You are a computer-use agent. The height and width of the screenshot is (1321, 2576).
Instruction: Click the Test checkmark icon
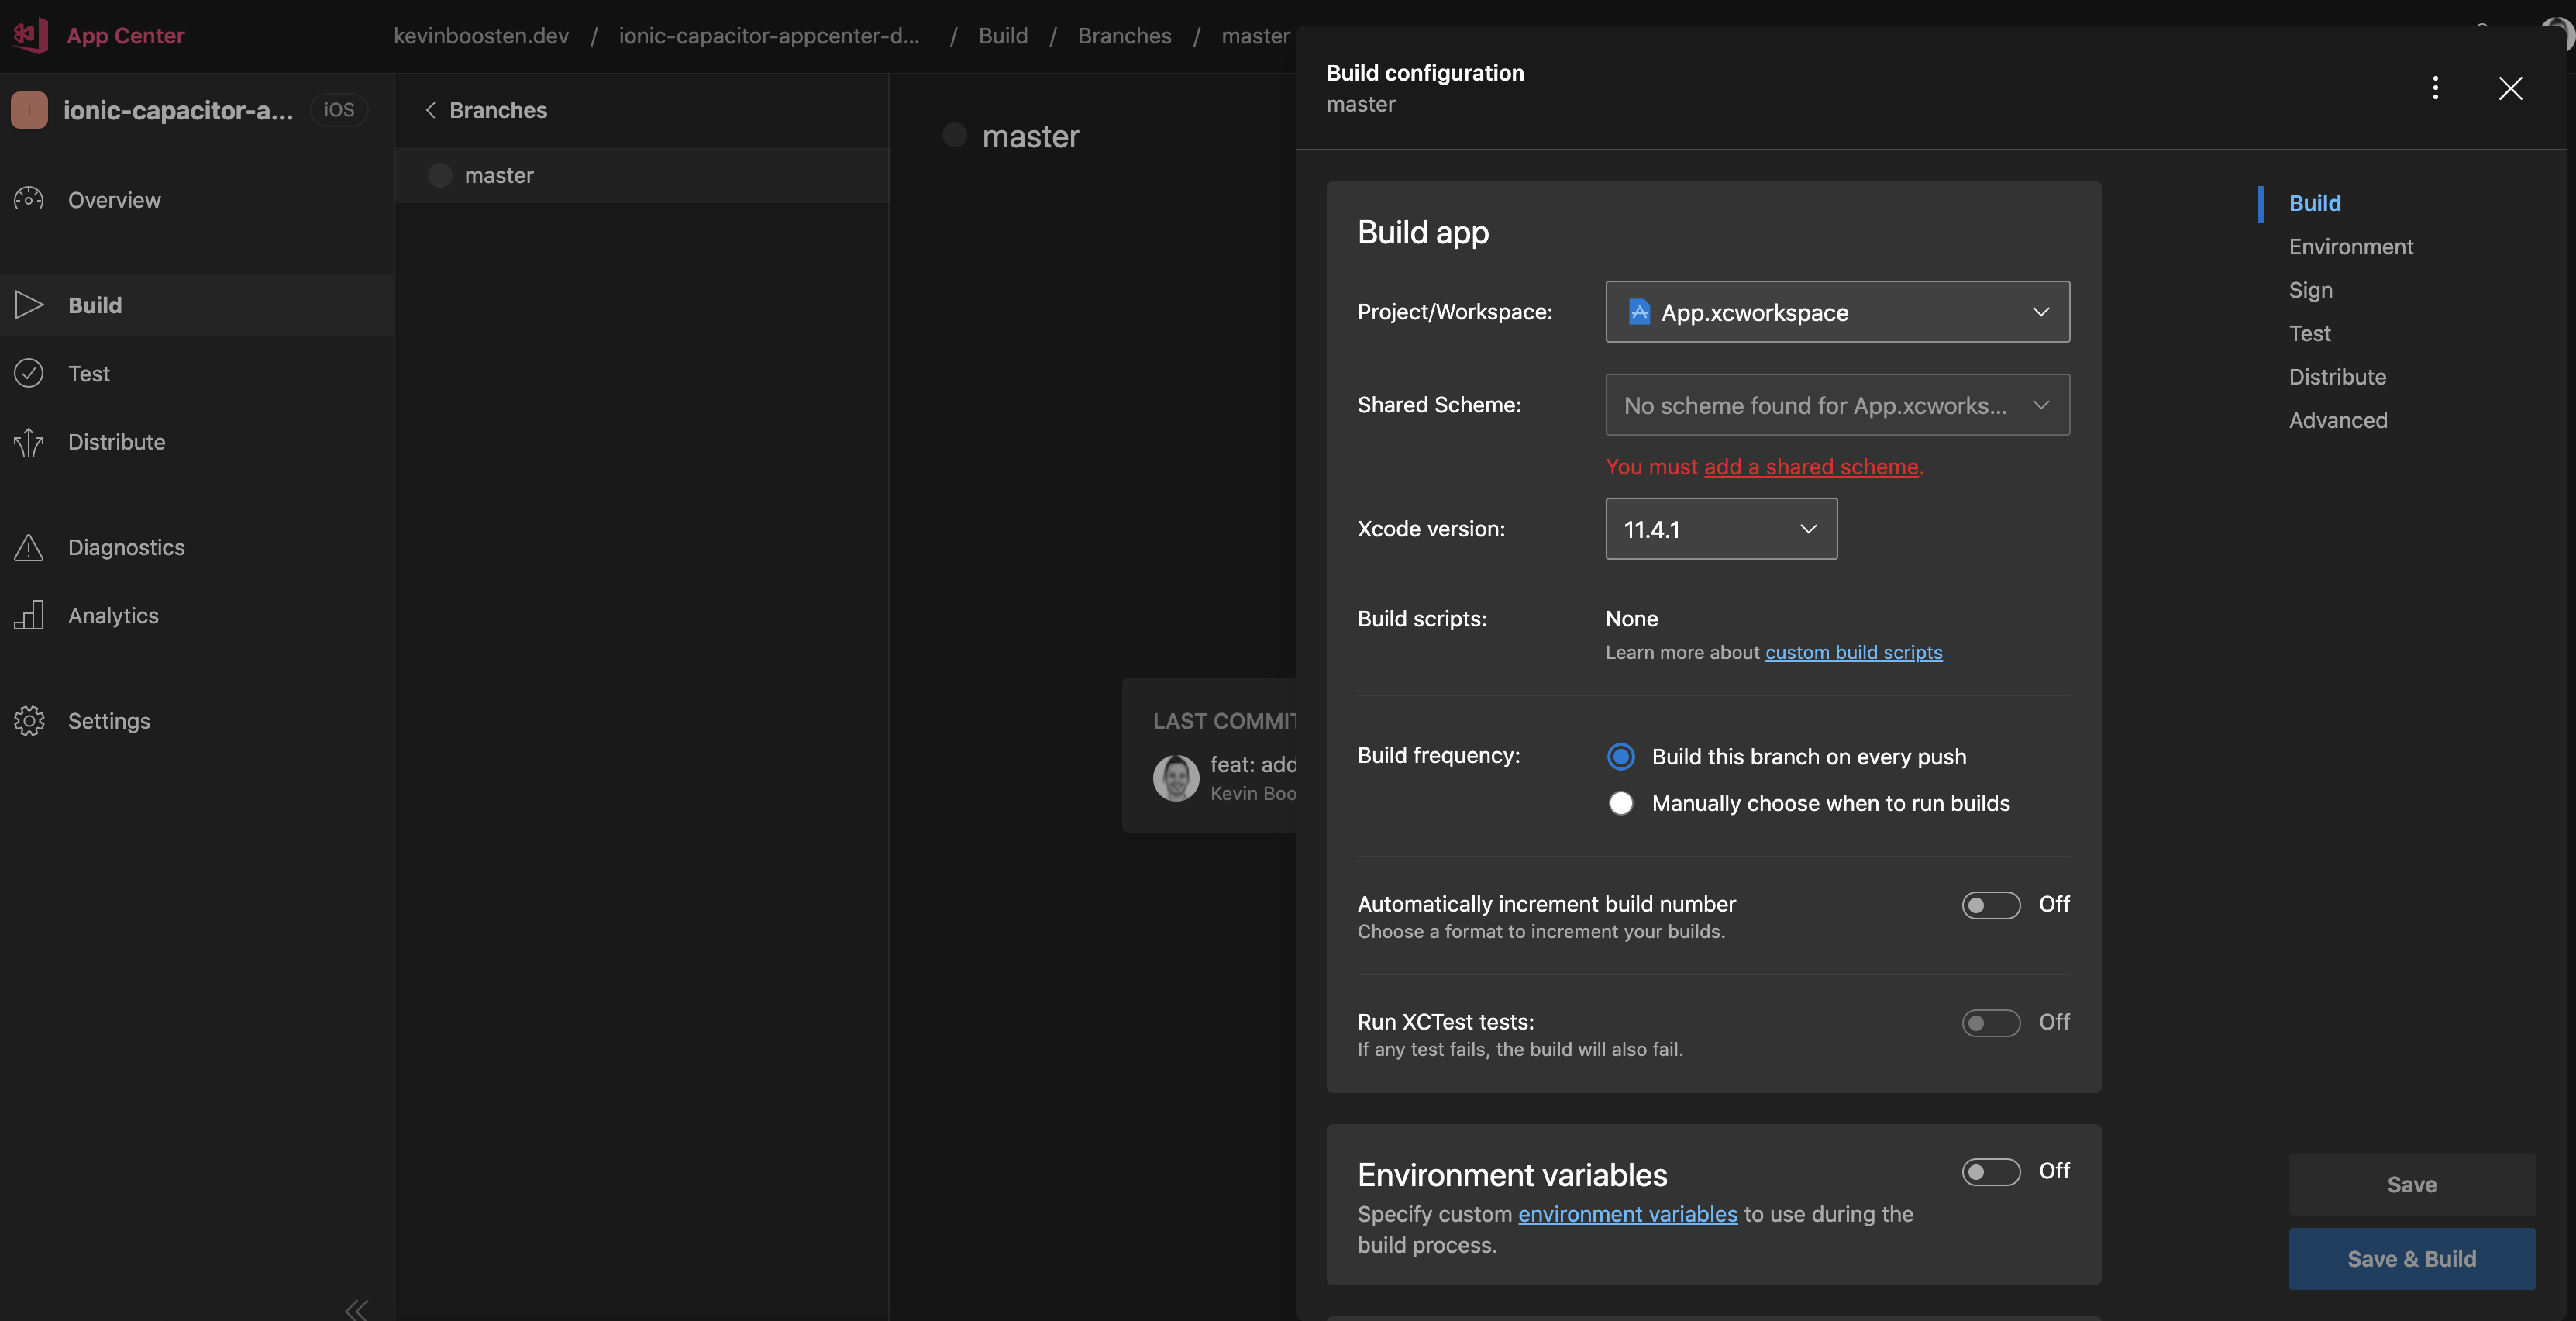29,373
